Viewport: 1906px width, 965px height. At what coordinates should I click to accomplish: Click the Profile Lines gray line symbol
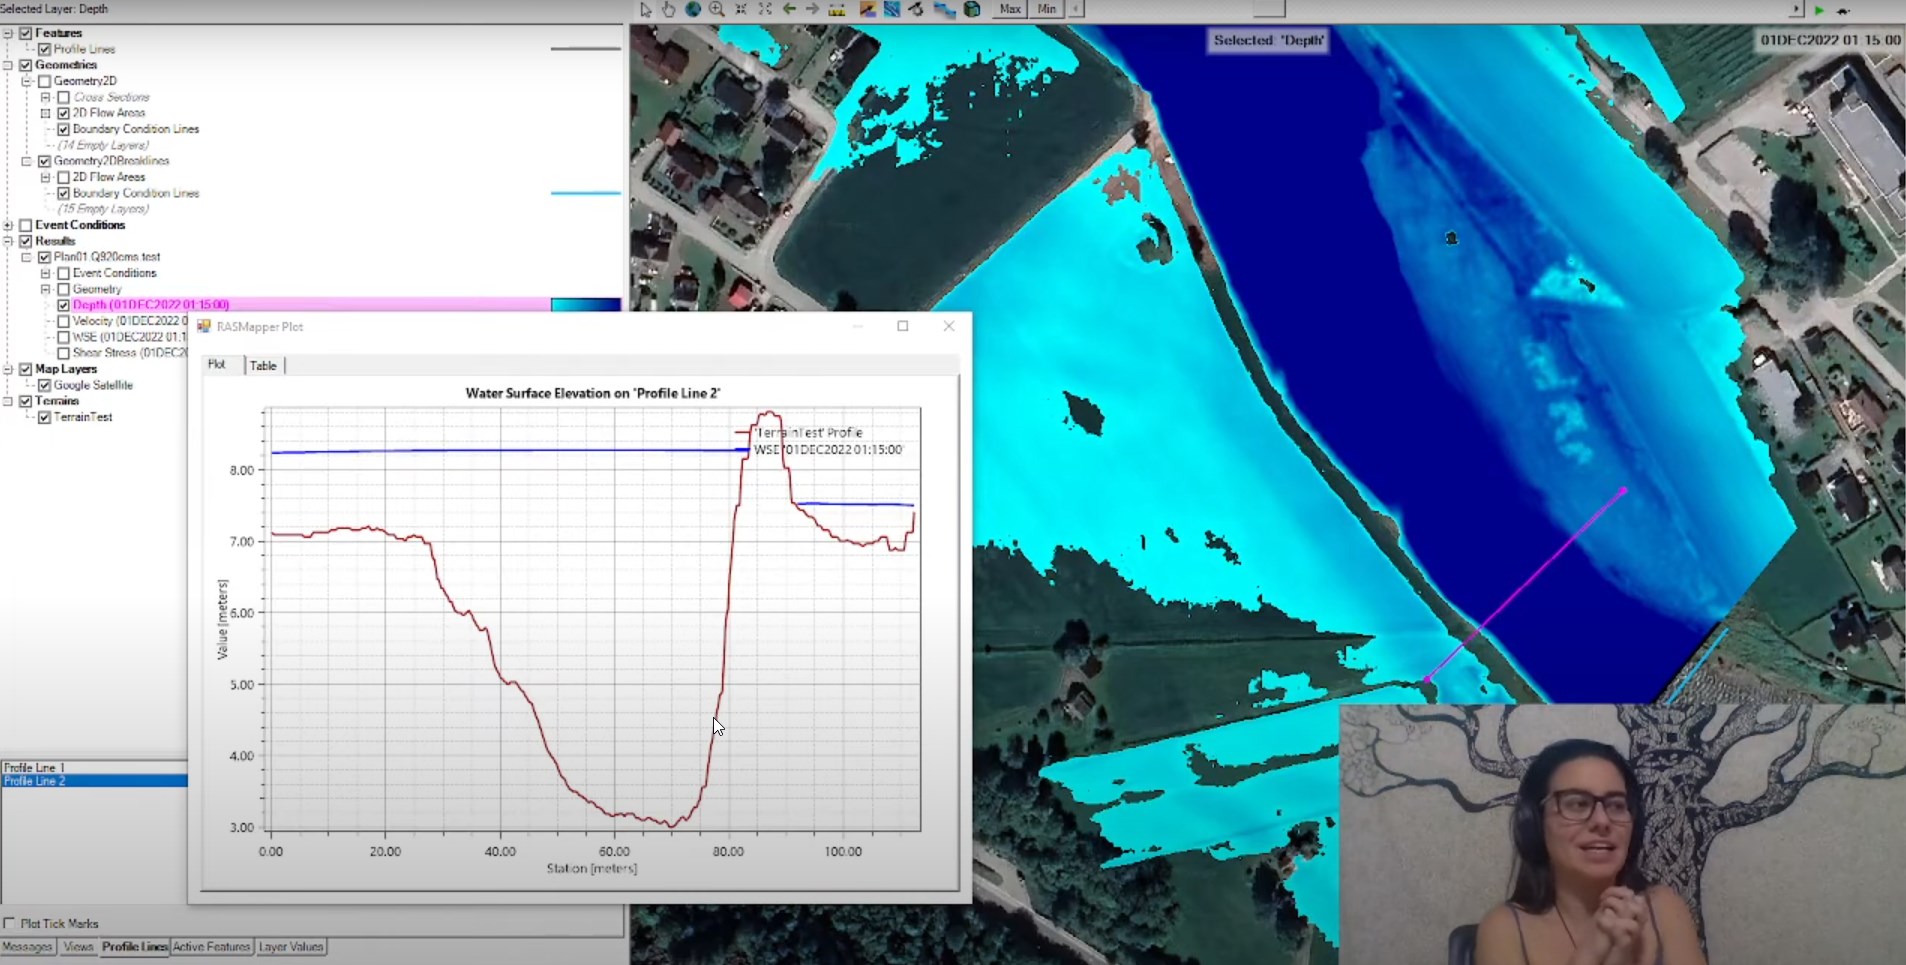(x=586, y=49)
